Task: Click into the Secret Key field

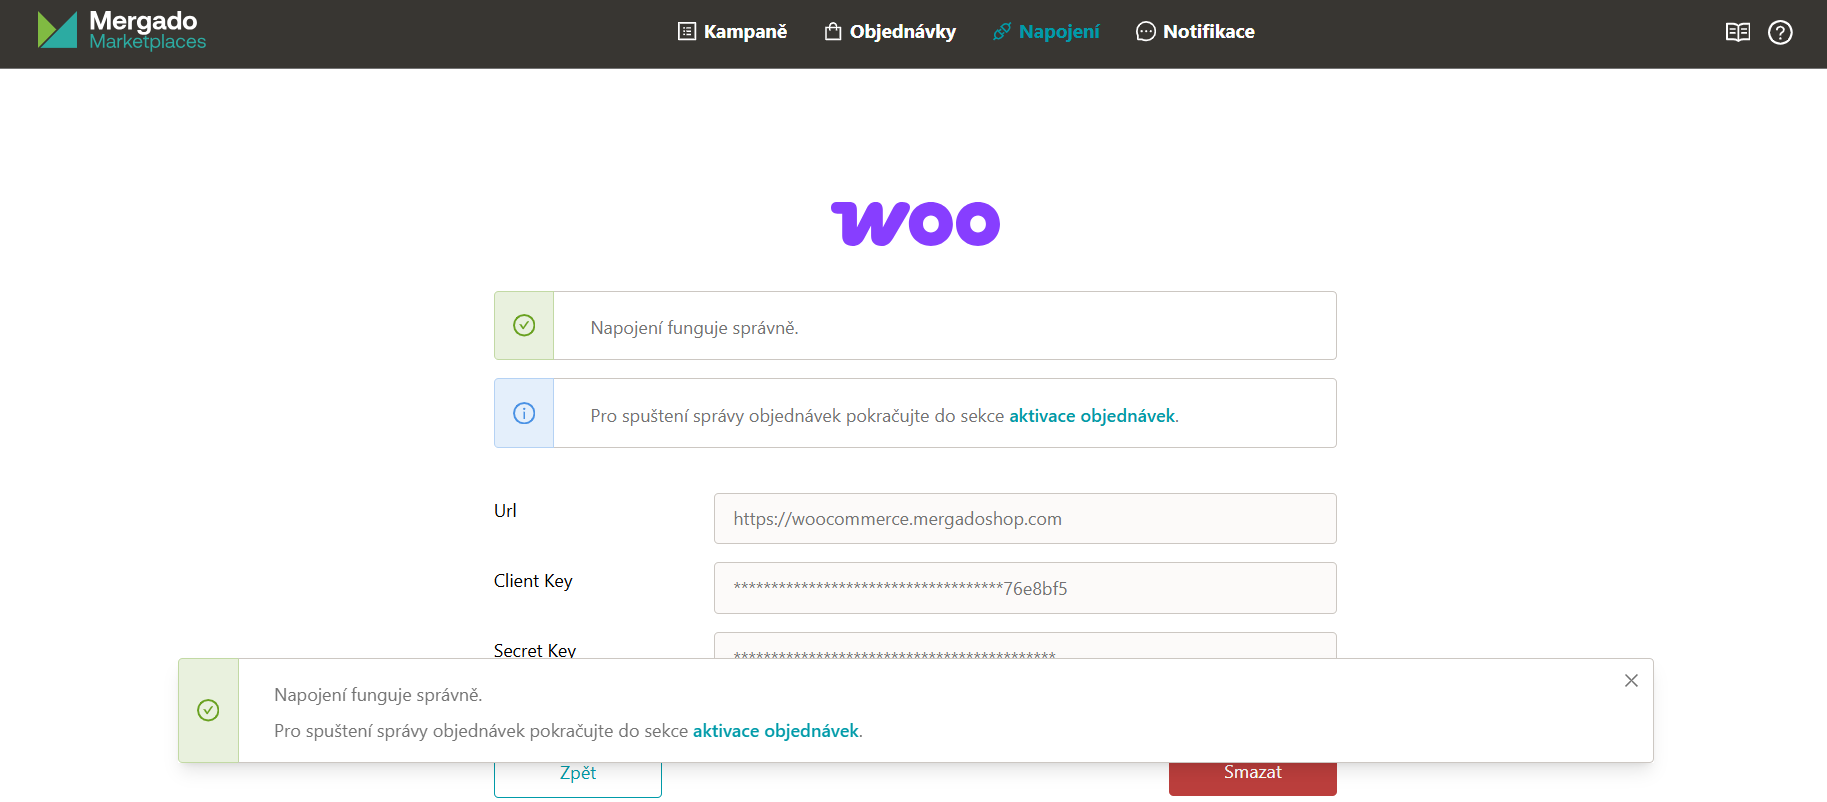Action: (x=1025, y=646)
